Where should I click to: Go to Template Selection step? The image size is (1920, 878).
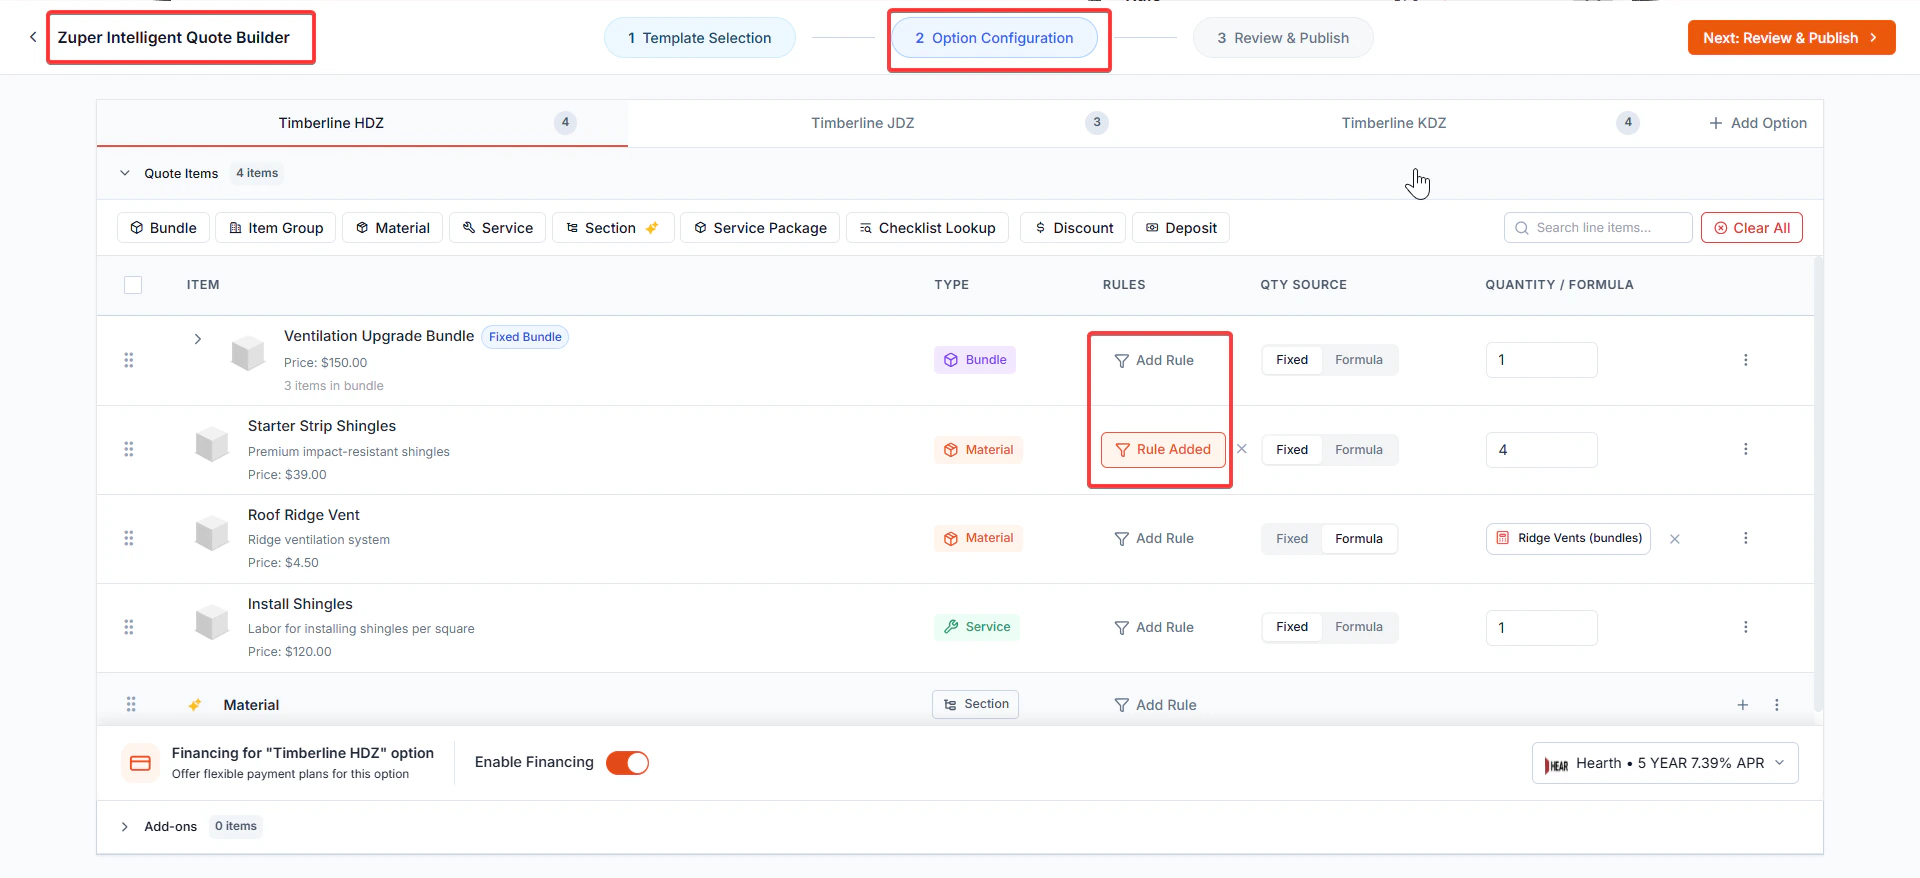point(700,38)
